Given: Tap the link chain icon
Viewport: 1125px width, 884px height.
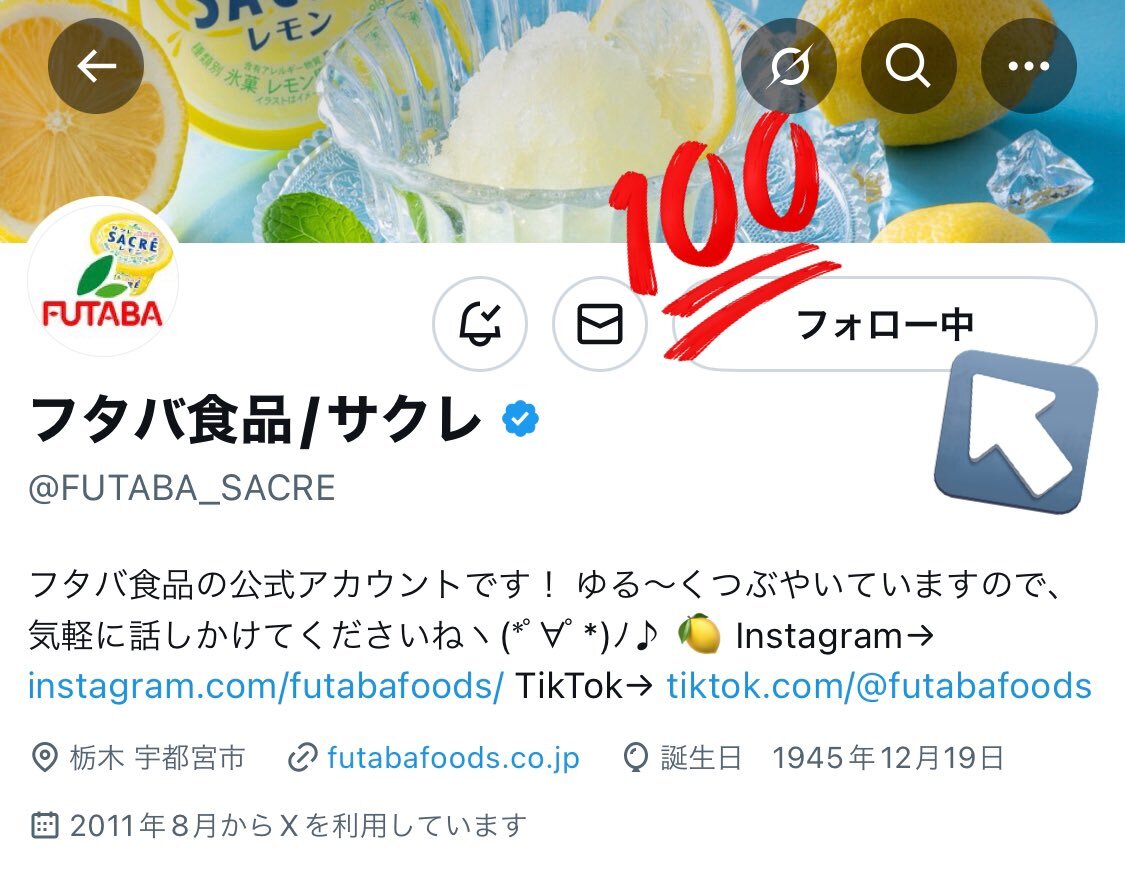Looking at the screenshot, I should [302, 758].
